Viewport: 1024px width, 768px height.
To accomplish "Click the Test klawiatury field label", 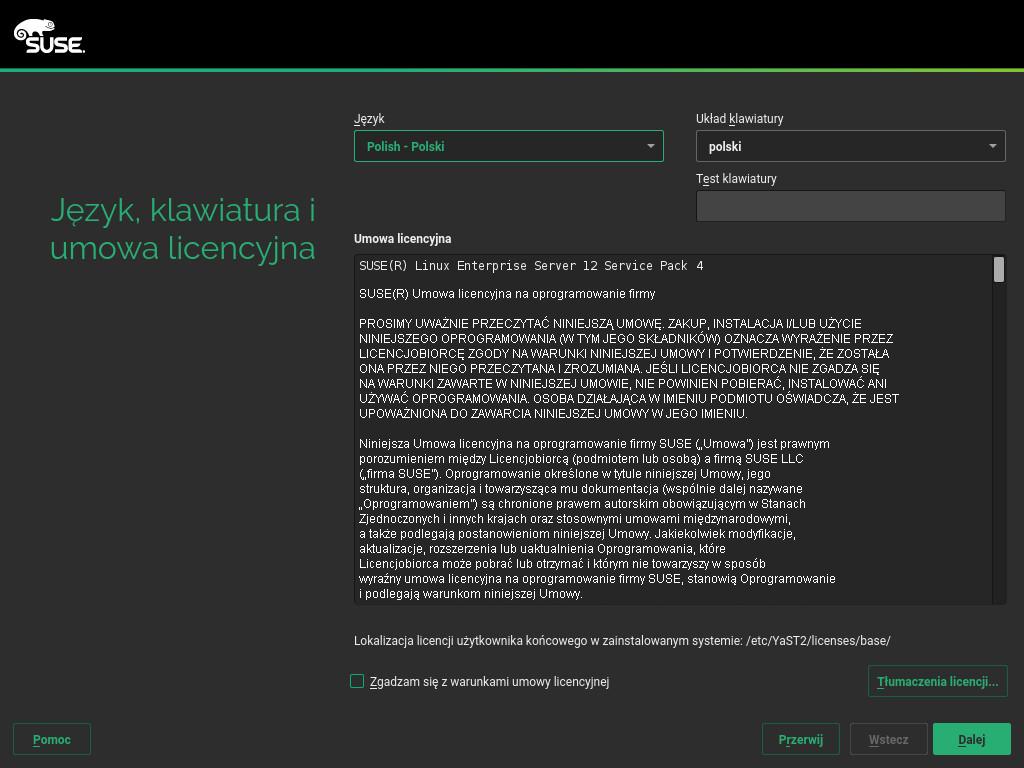I will (x=736, y=179).
